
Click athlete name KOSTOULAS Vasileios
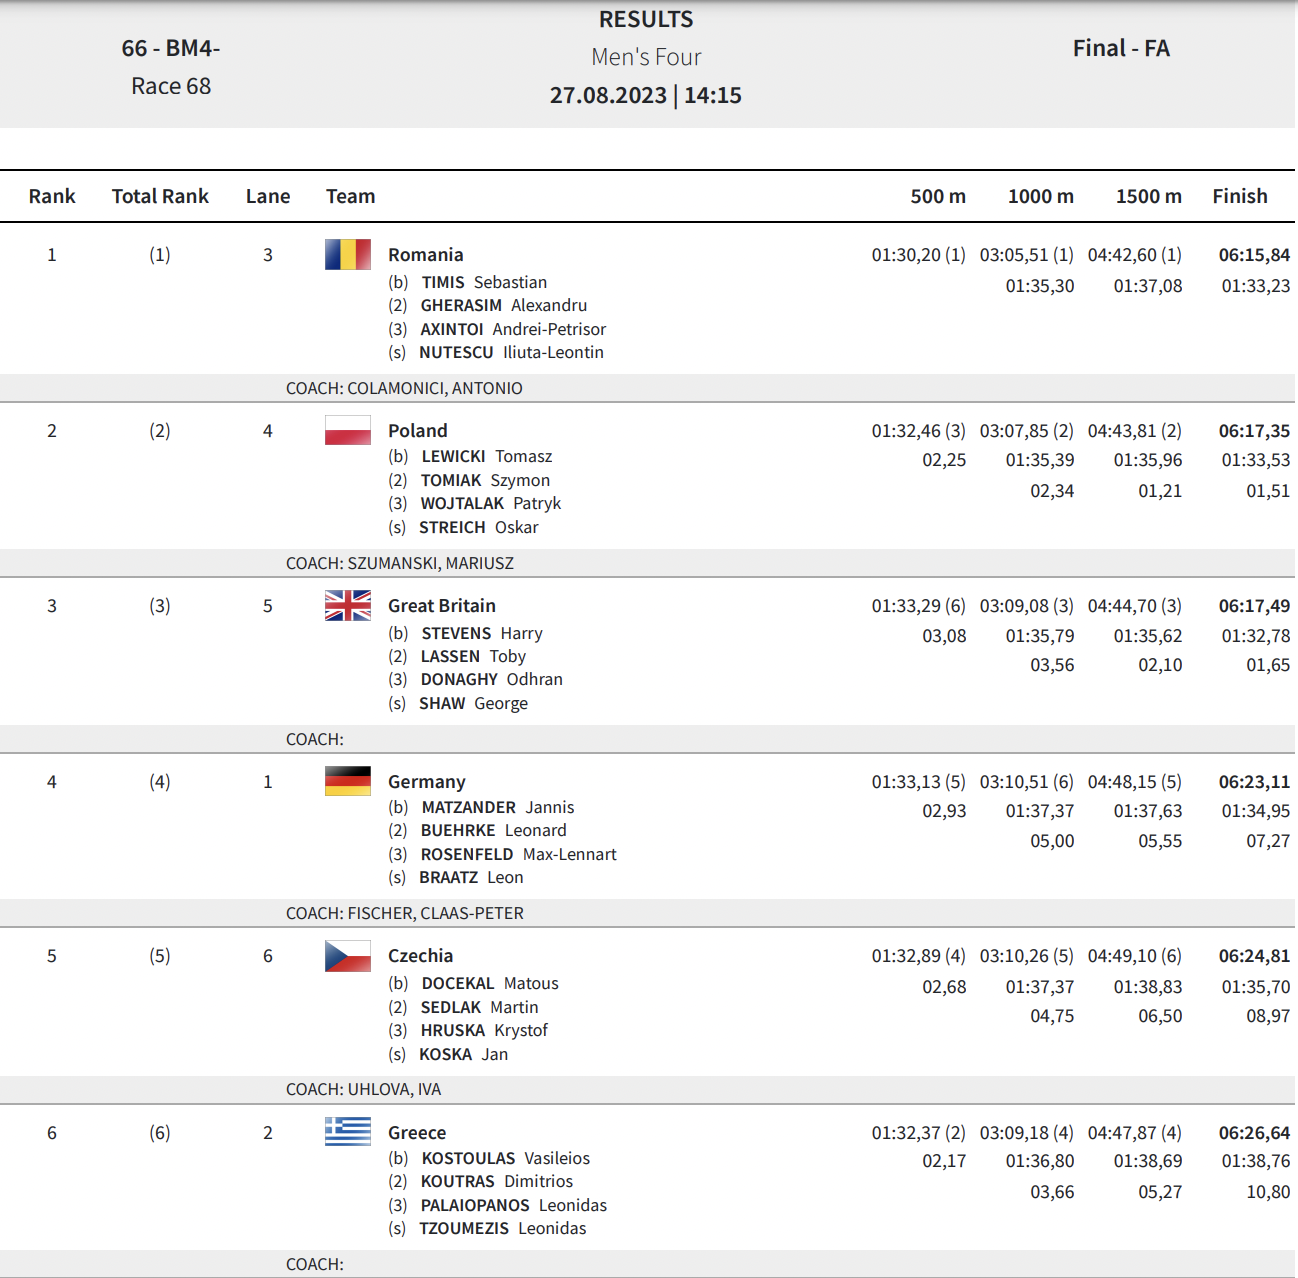505,1158
